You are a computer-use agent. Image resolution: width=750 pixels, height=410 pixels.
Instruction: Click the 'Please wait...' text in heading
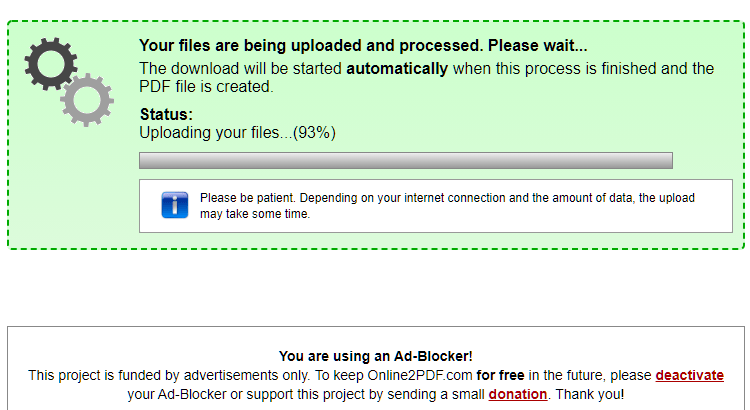pos(537,45)
